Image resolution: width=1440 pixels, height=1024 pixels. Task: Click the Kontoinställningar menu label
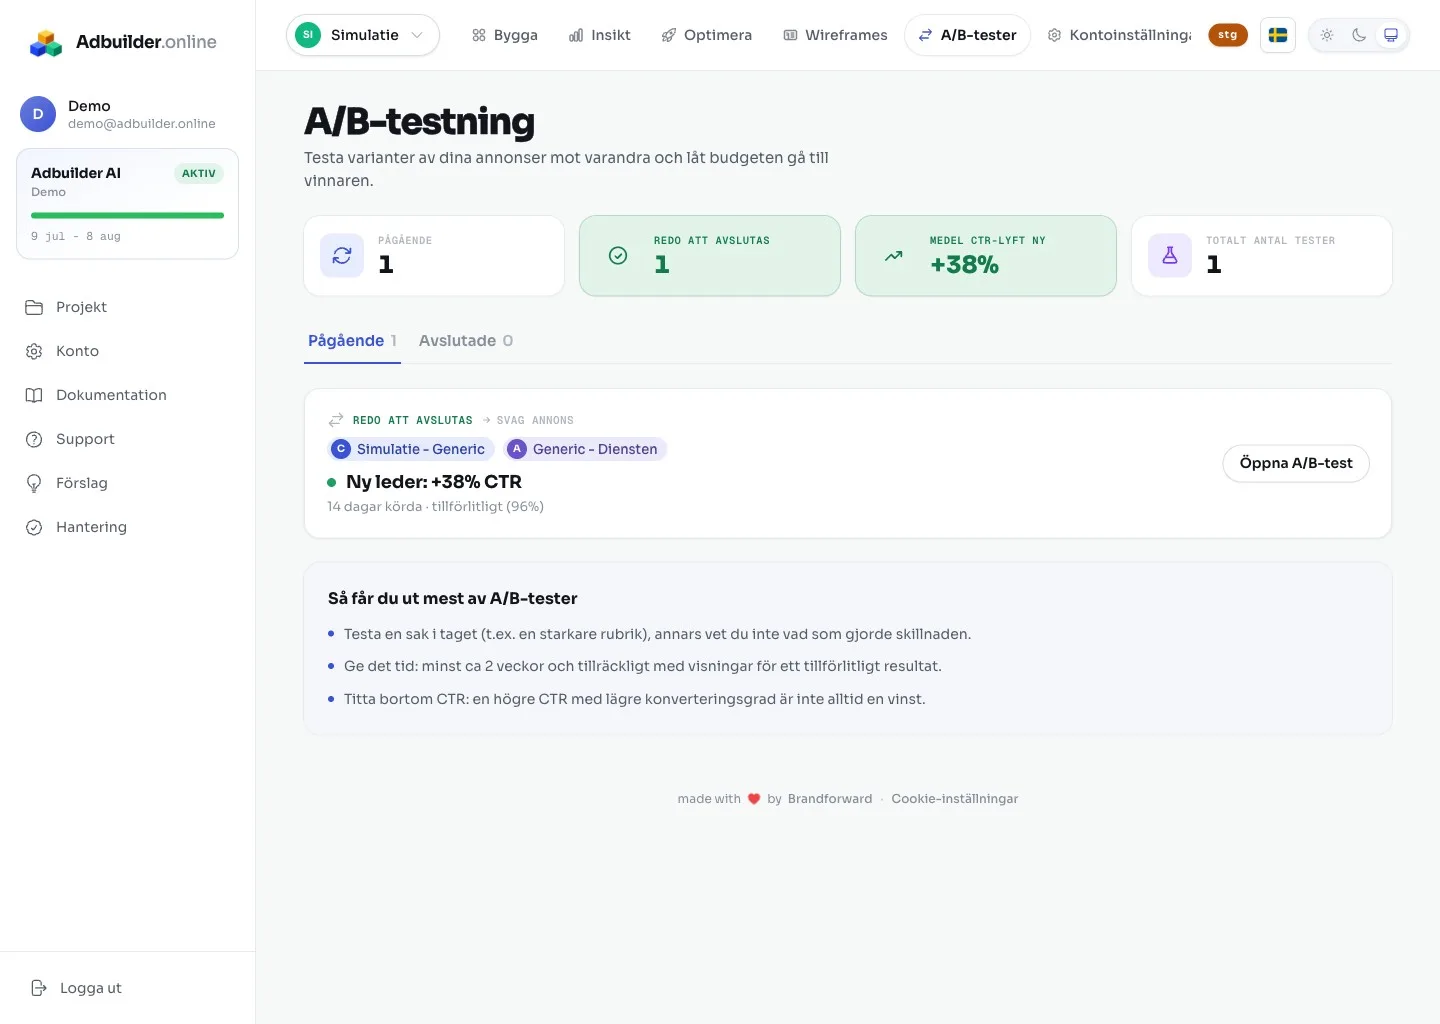tap(1131, 35)
